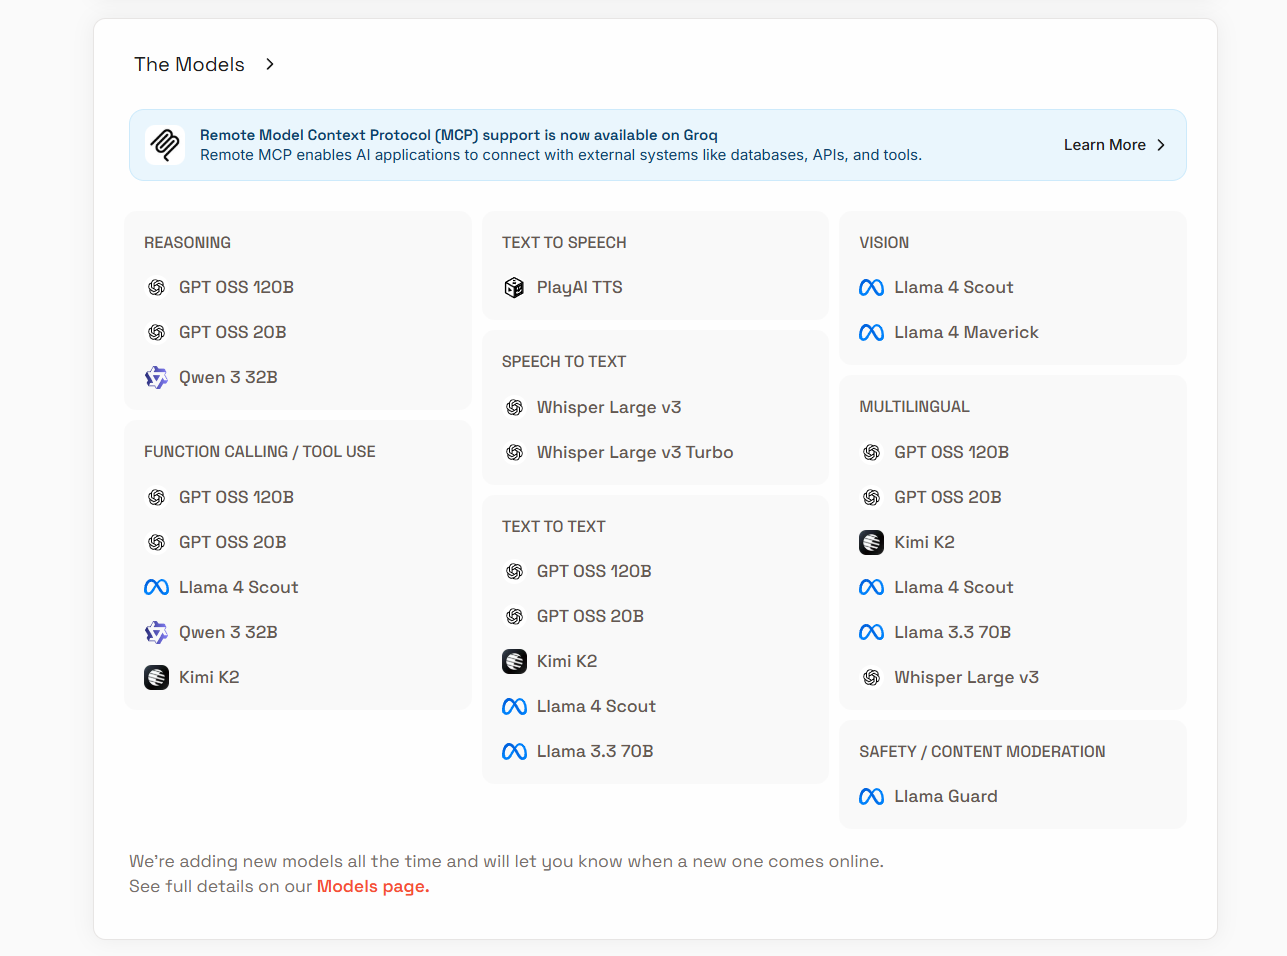Open Whisper Large v3 under Speech to Text

tap(609, 408)
